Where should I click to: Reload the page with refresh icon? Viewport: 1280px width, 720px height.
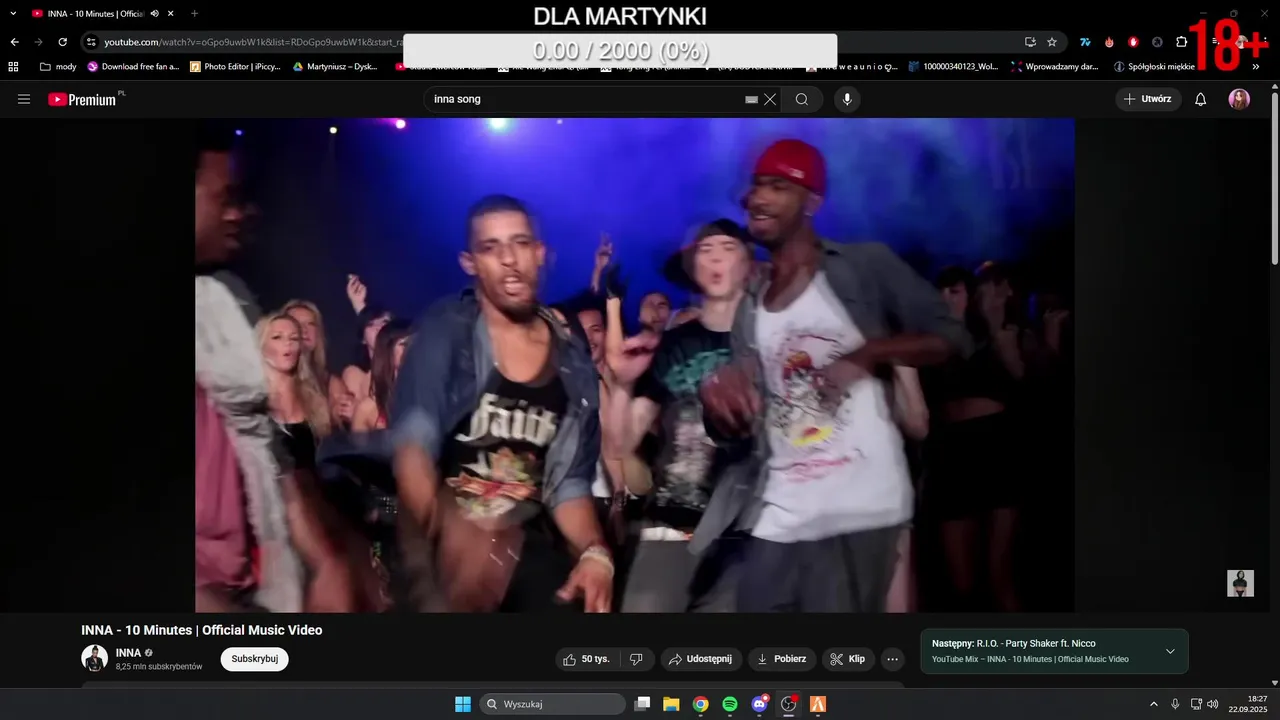(x=62, y=42)
